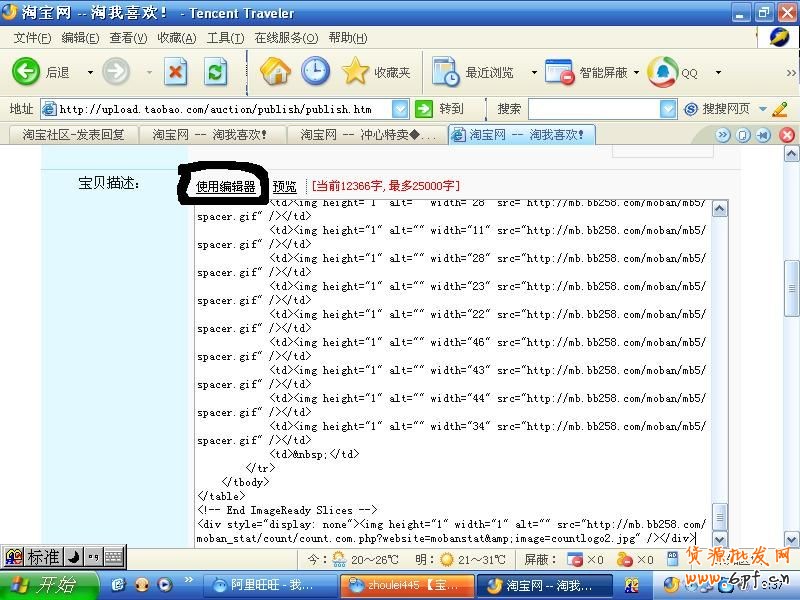
Task: Click the weather today cloud icon in status bar
Action: point(339,560)
